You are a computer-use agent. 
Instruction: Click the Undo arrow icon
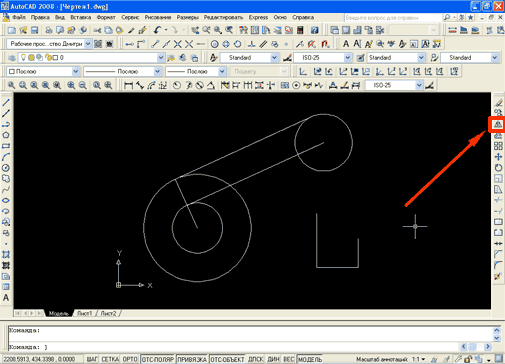[157, 30]
